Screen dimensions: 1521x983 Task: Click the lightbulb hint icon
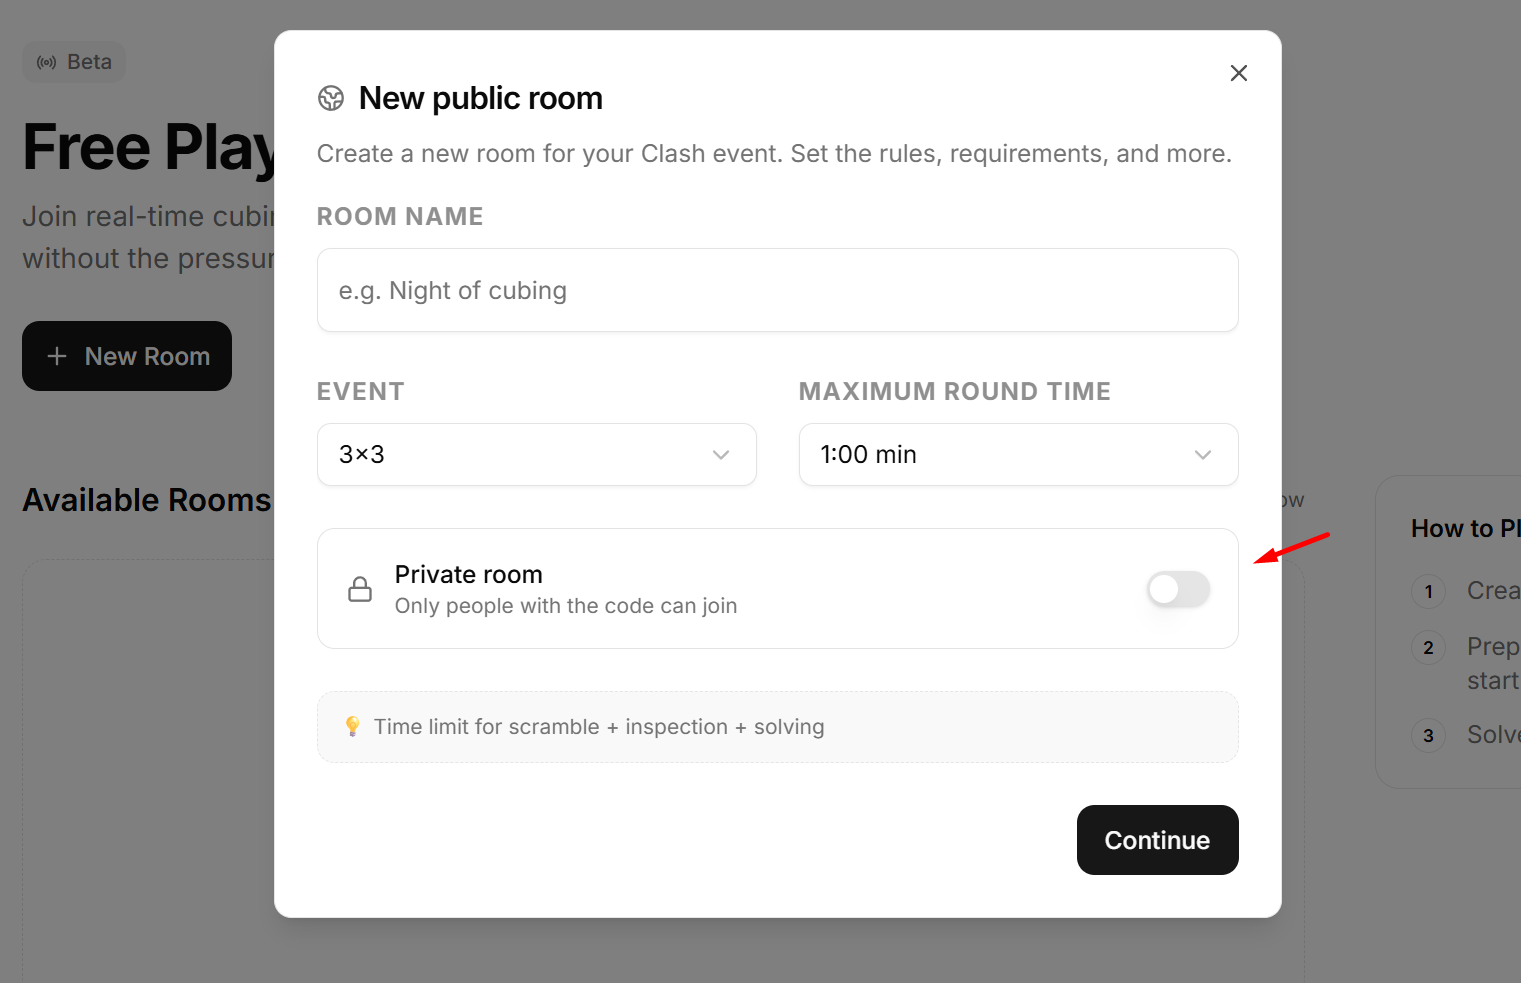(x=352, y=726)
